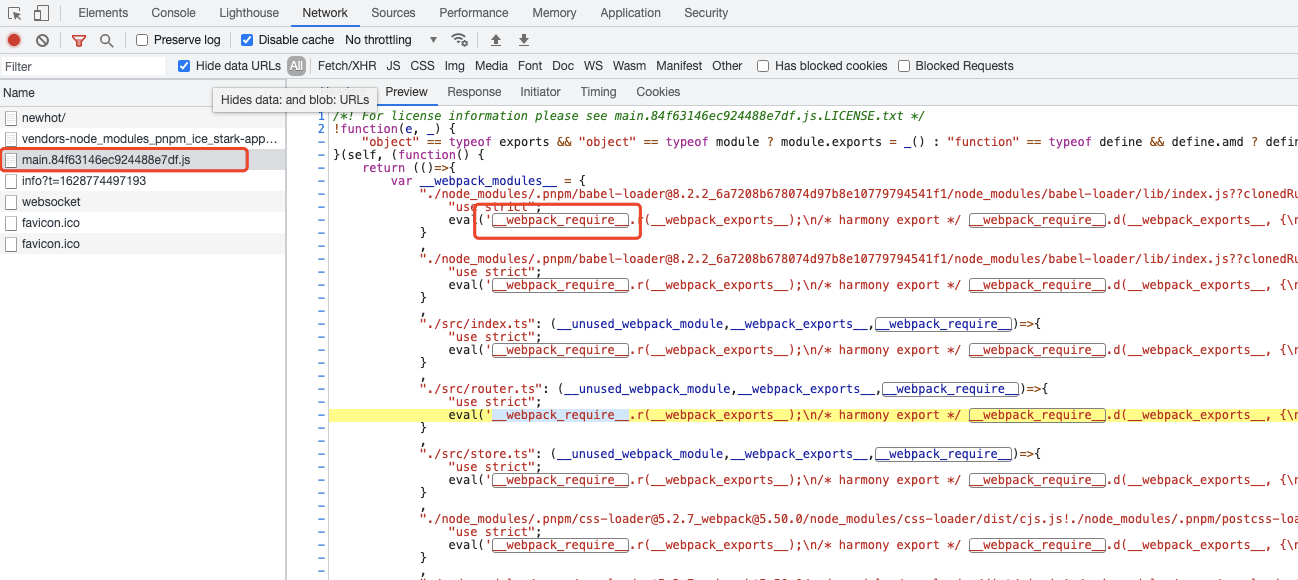The image size is (1298, 580).
Task: Open the network filter funnel icon
Action: pos(79,39)
